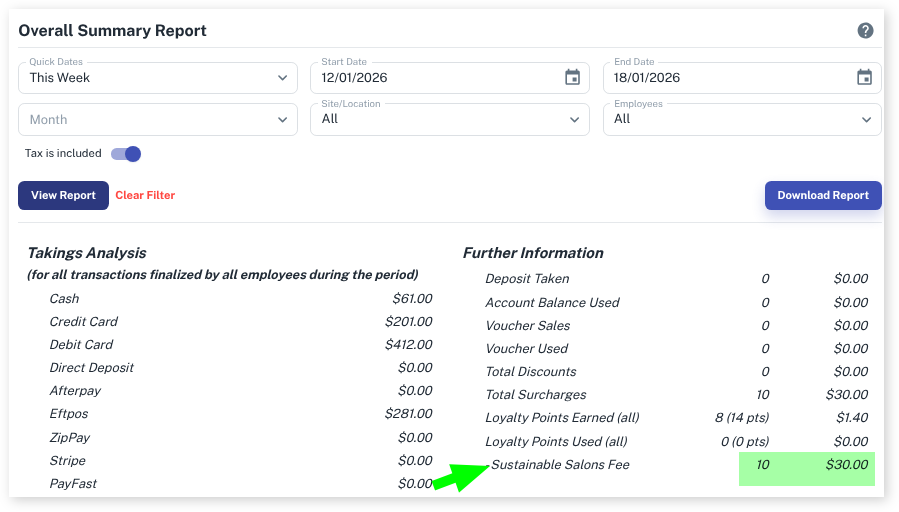Screen dimensions: 899x512
Task: Click the highlighted $30.00 Sustainable Salons amount
Action: click(846, 465)
